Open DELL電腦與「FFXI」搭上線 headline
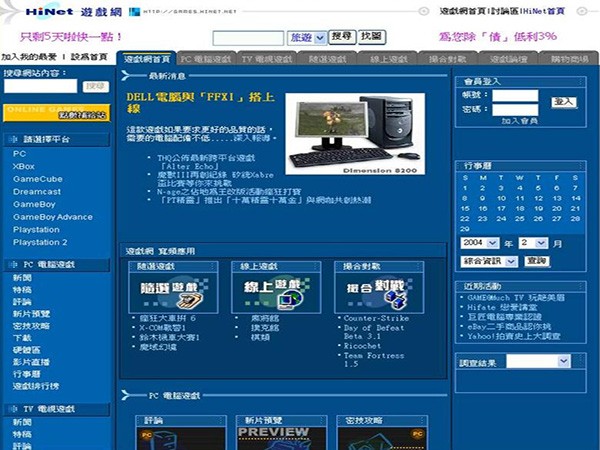The height and width of the screenshot is (450, 600). tap(201, 103)
